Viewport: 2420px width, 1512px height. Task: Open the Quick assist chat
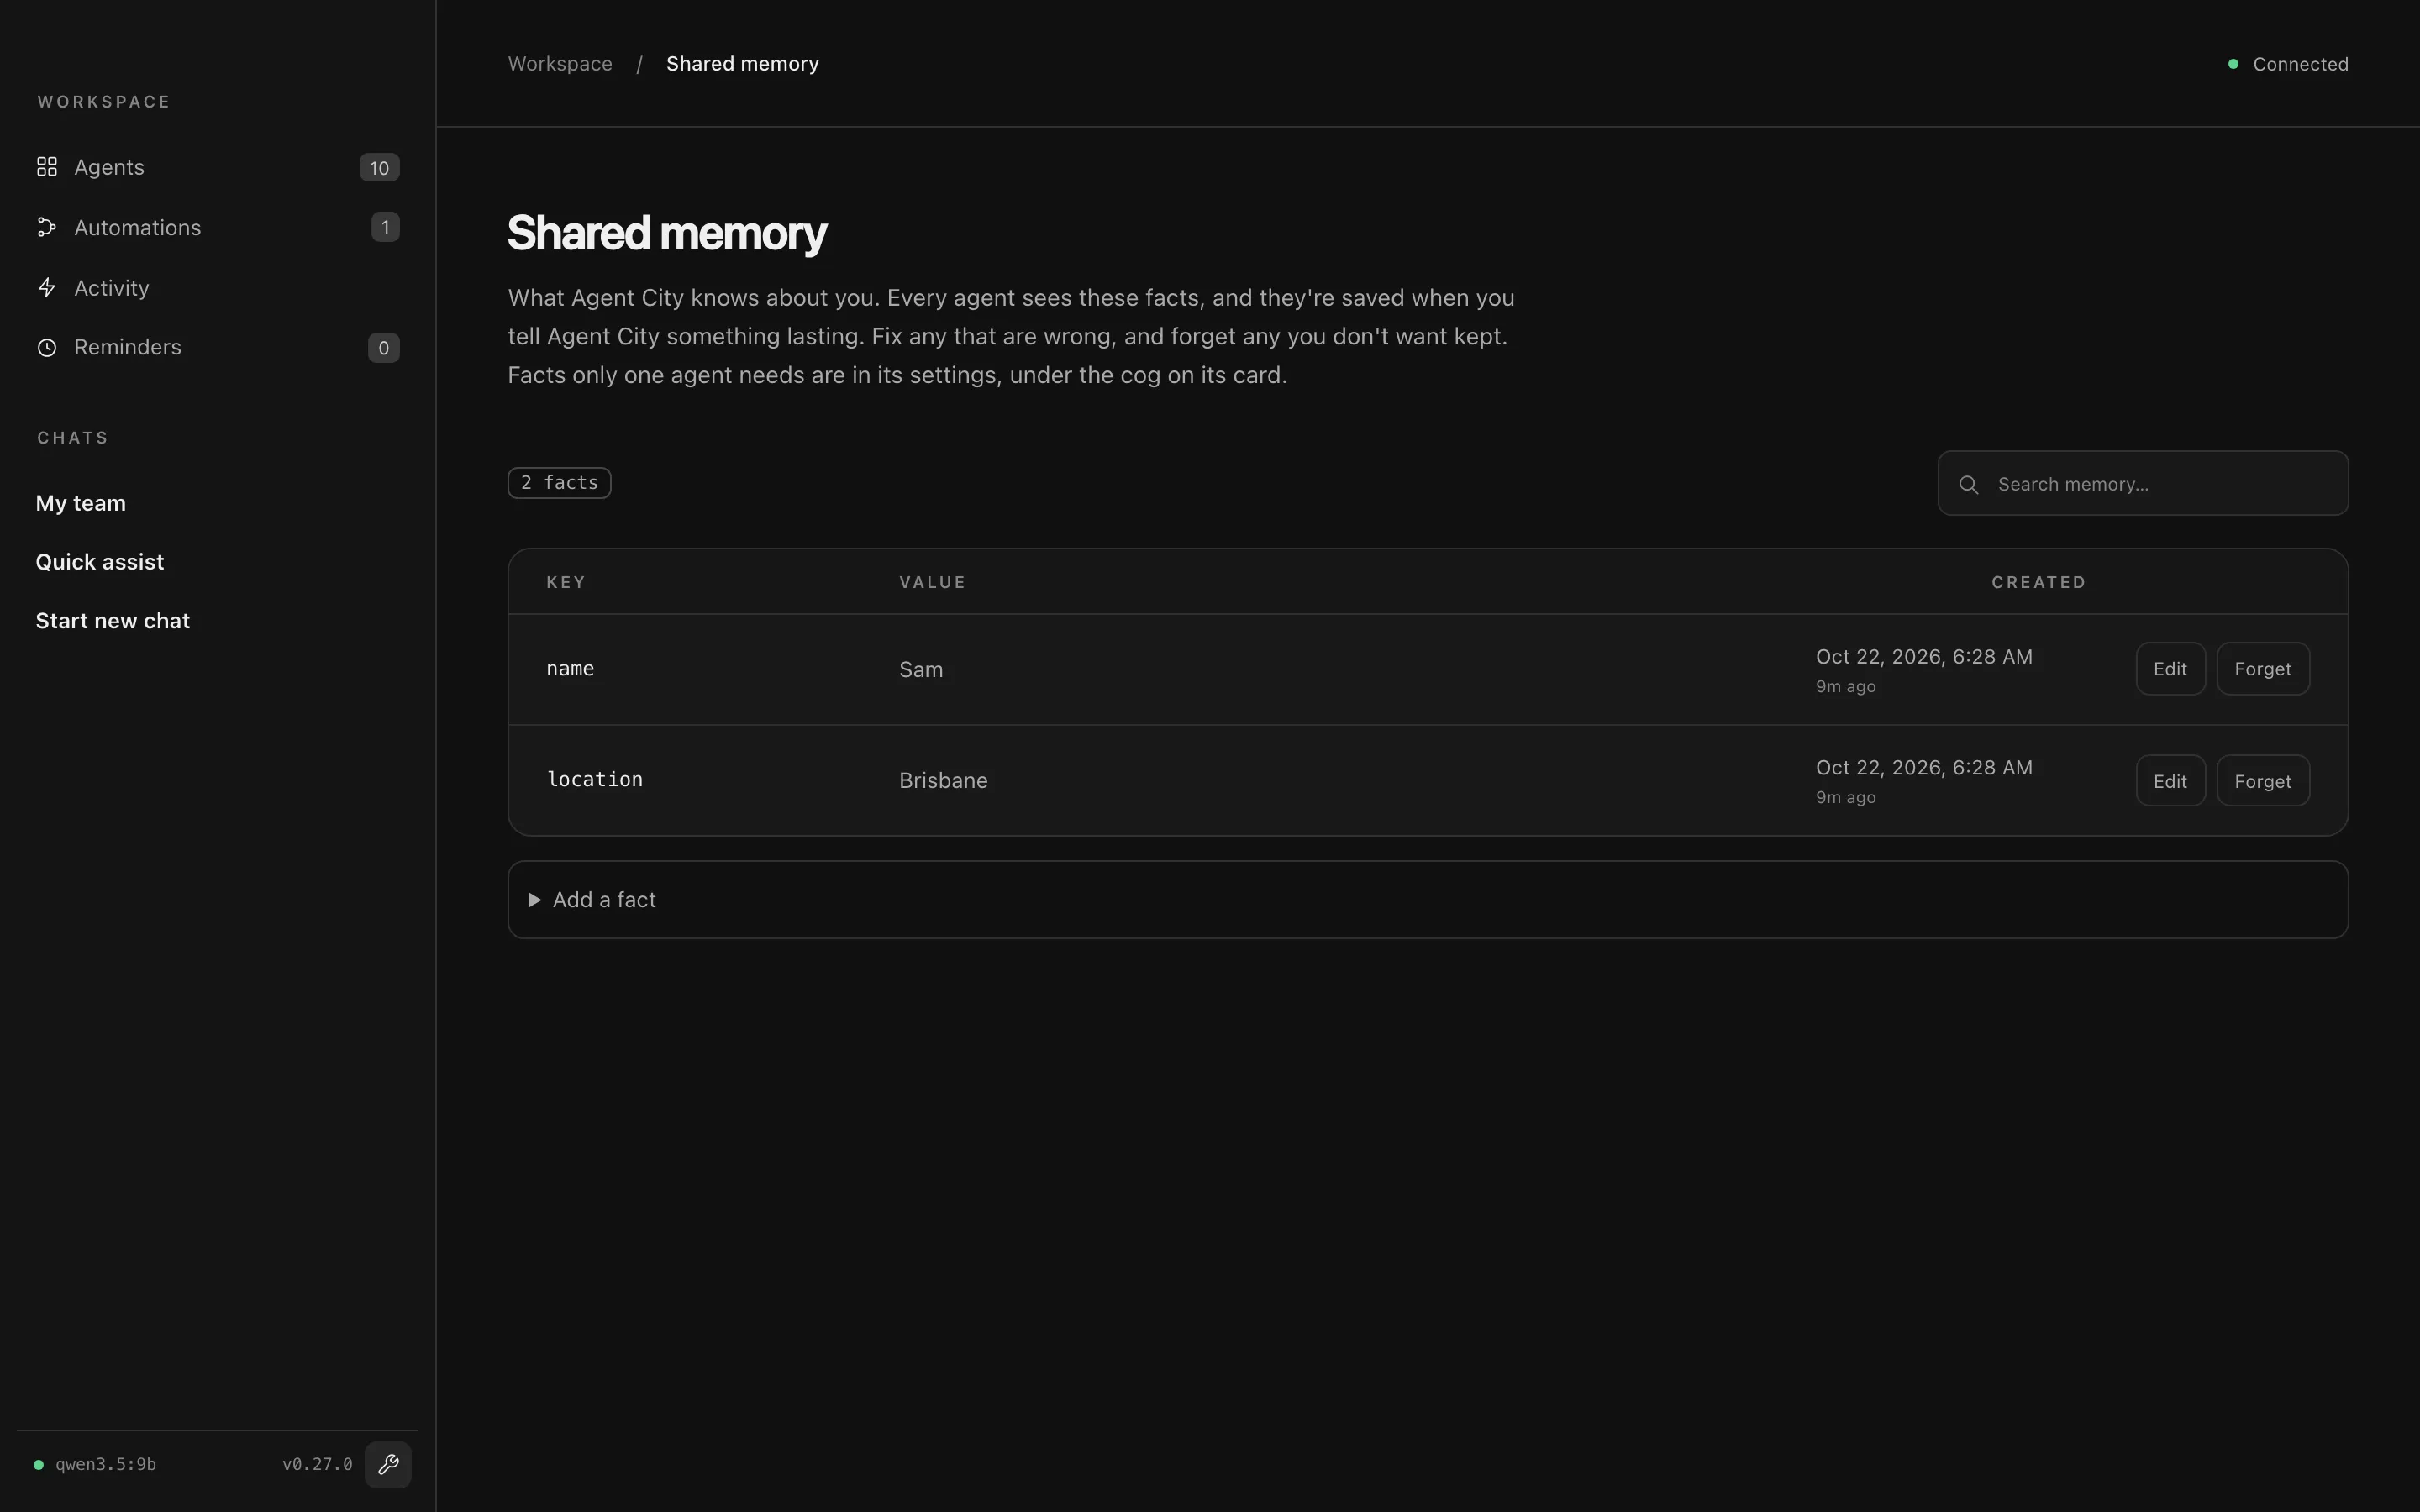tap(100, 562)
